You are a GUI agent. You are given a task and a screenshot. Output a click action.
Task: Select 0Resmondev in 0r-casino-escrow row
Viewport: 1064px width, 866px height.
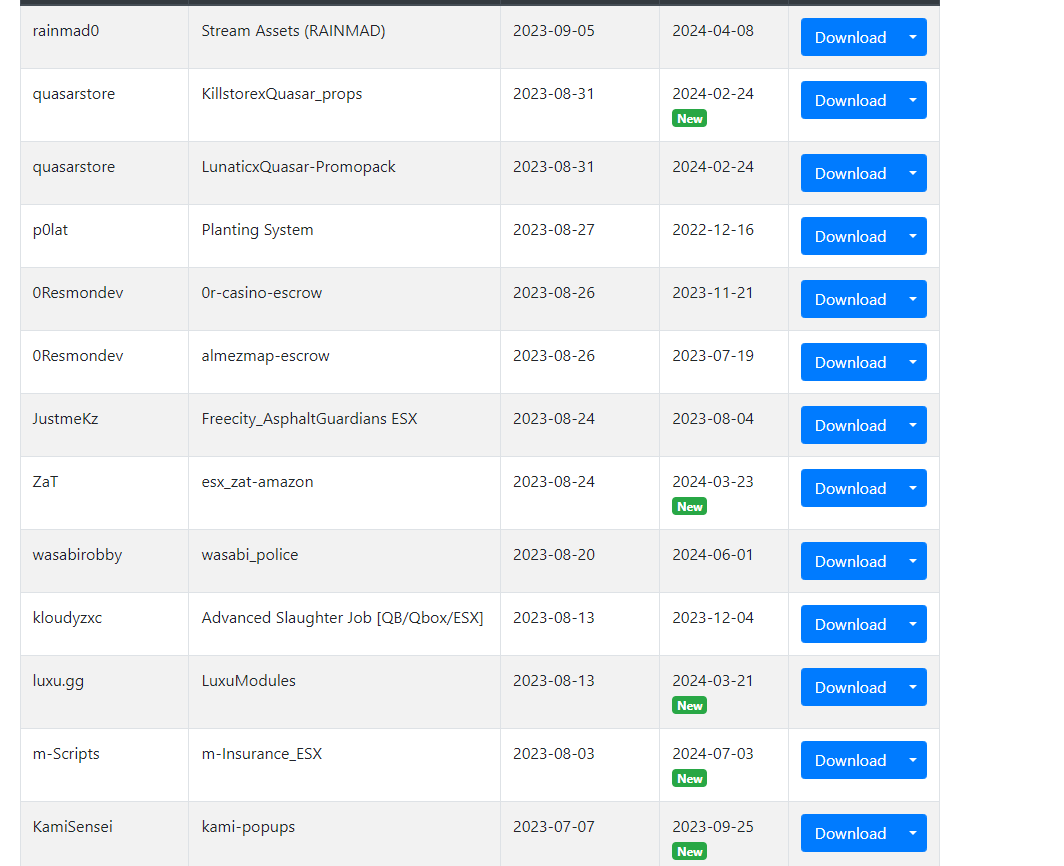coord(78,293)
